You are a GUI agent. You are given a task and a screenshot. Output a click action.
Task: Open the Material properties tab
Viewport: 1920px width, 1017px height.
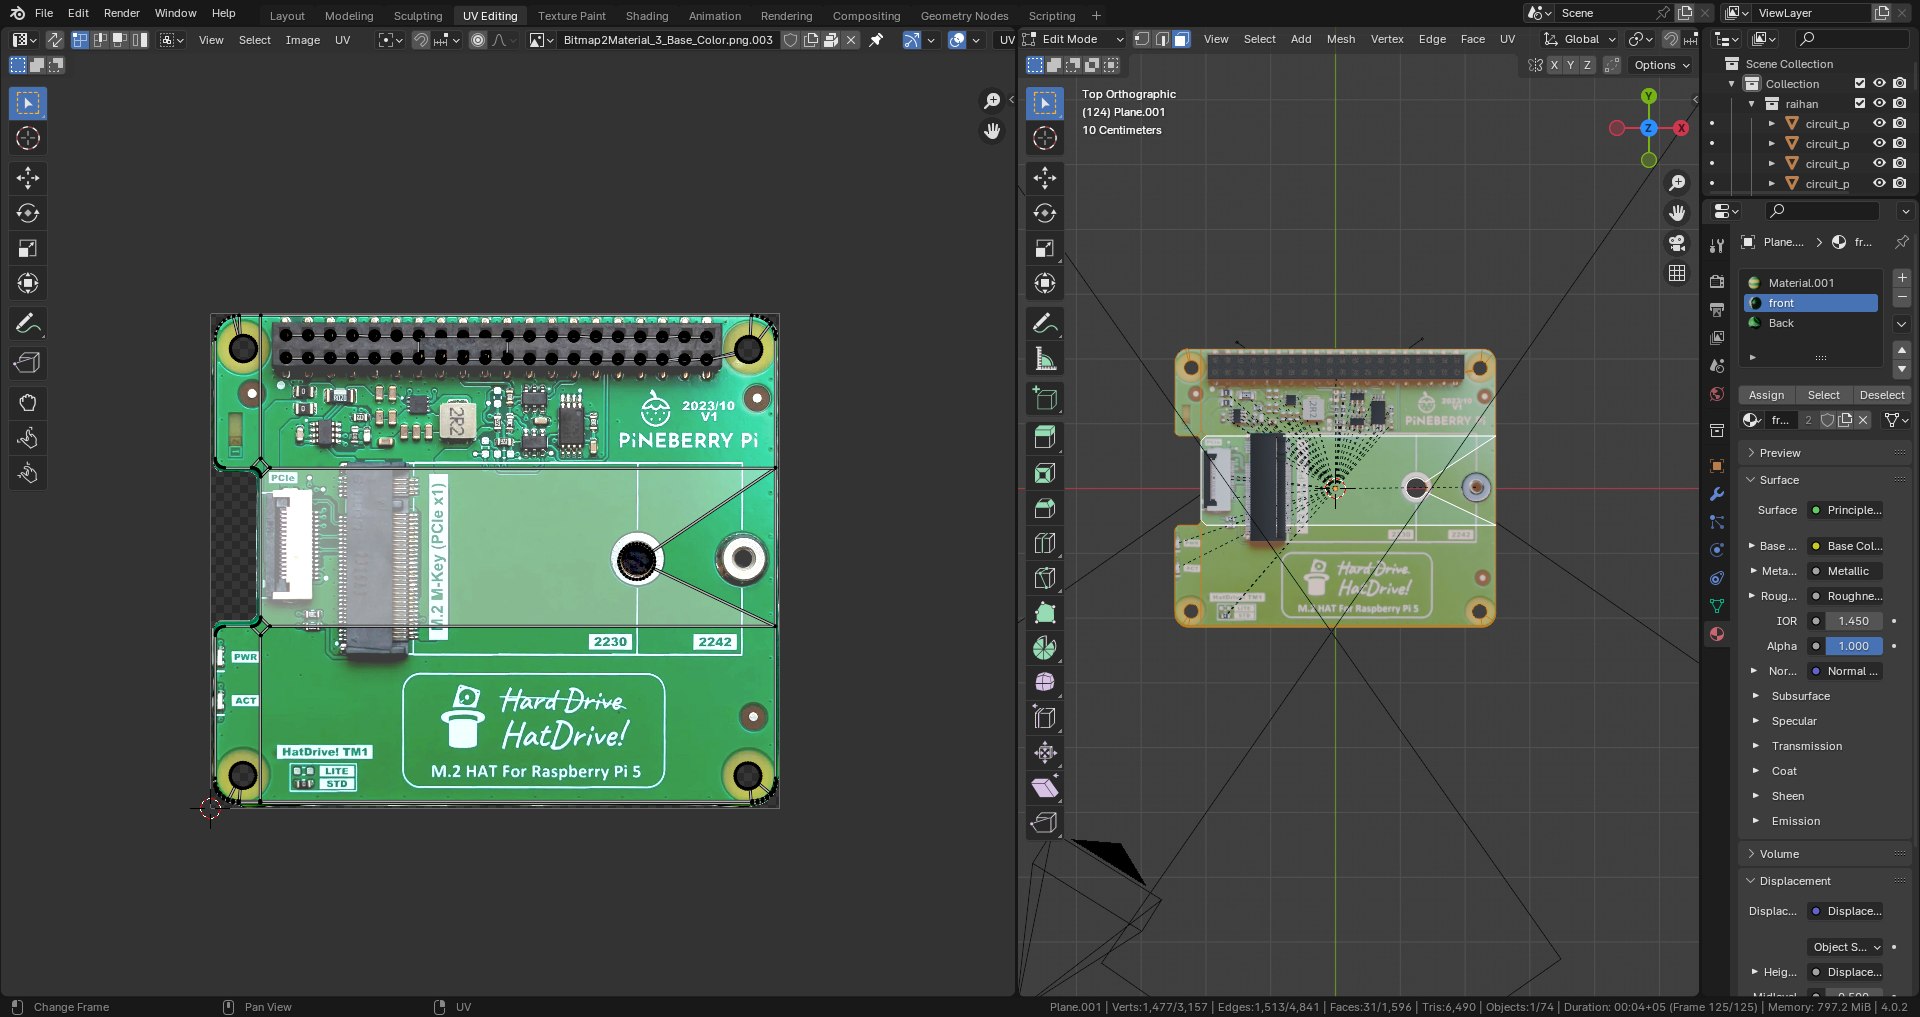[1717, 634]
